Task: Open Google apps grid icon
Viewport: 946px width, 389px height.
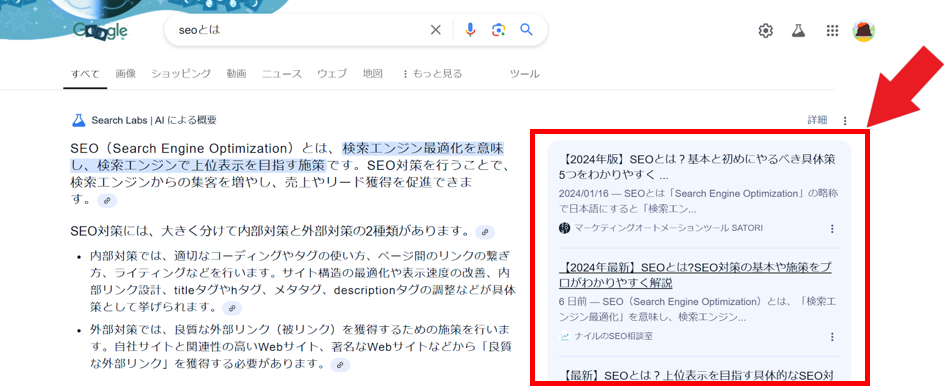Action: pos(832,30)
